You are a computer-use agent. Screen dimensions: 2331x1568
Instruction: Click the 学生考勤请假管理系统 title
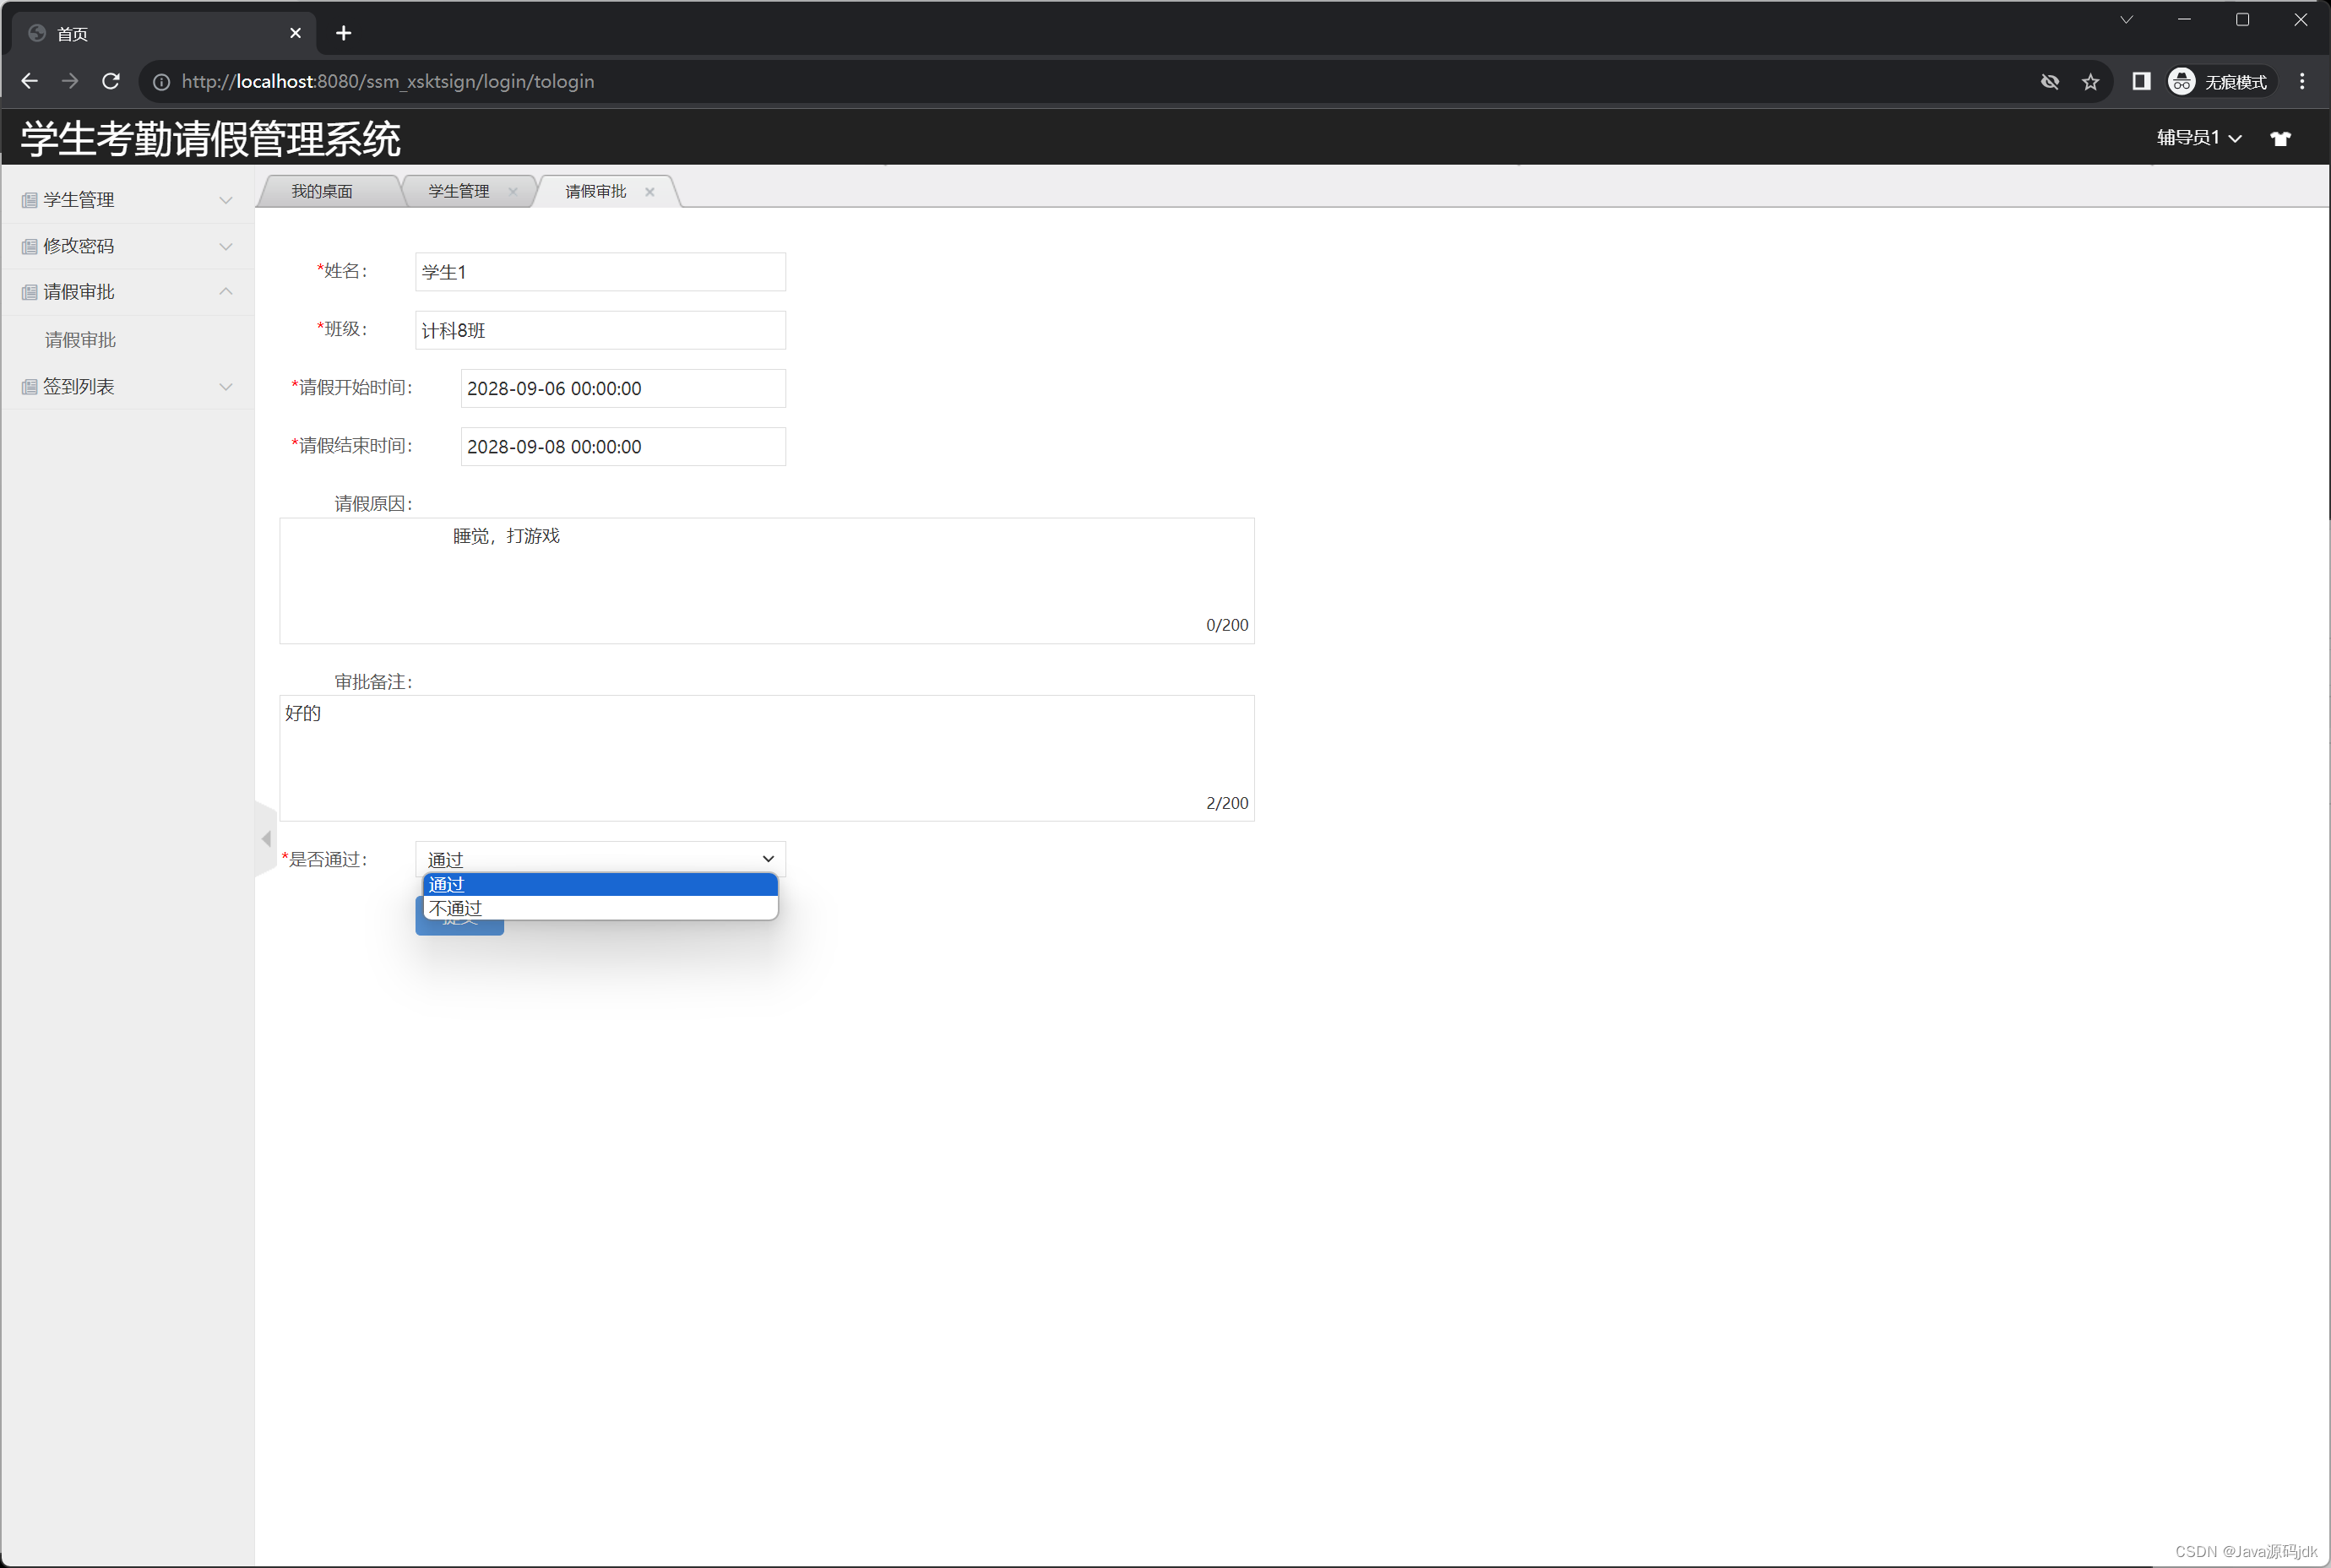pos(211,138)
